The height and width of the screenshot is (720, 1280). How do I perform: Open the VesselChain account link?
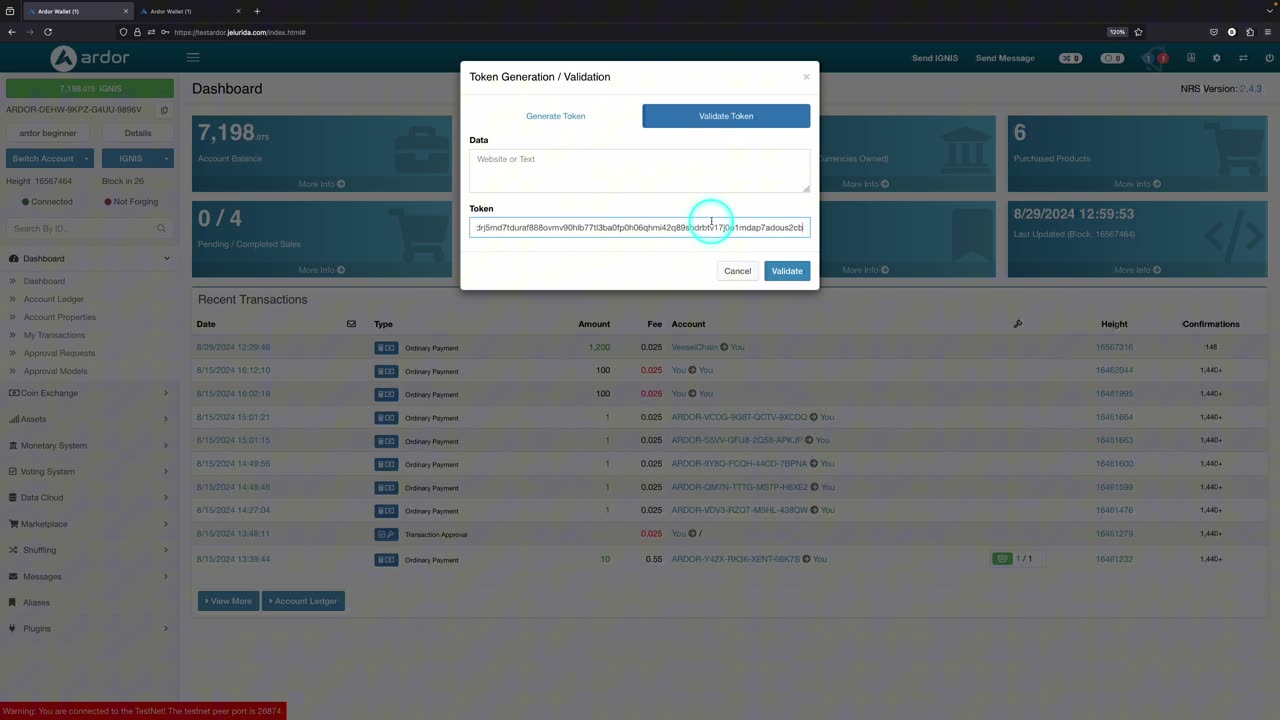tap(694, 347)
